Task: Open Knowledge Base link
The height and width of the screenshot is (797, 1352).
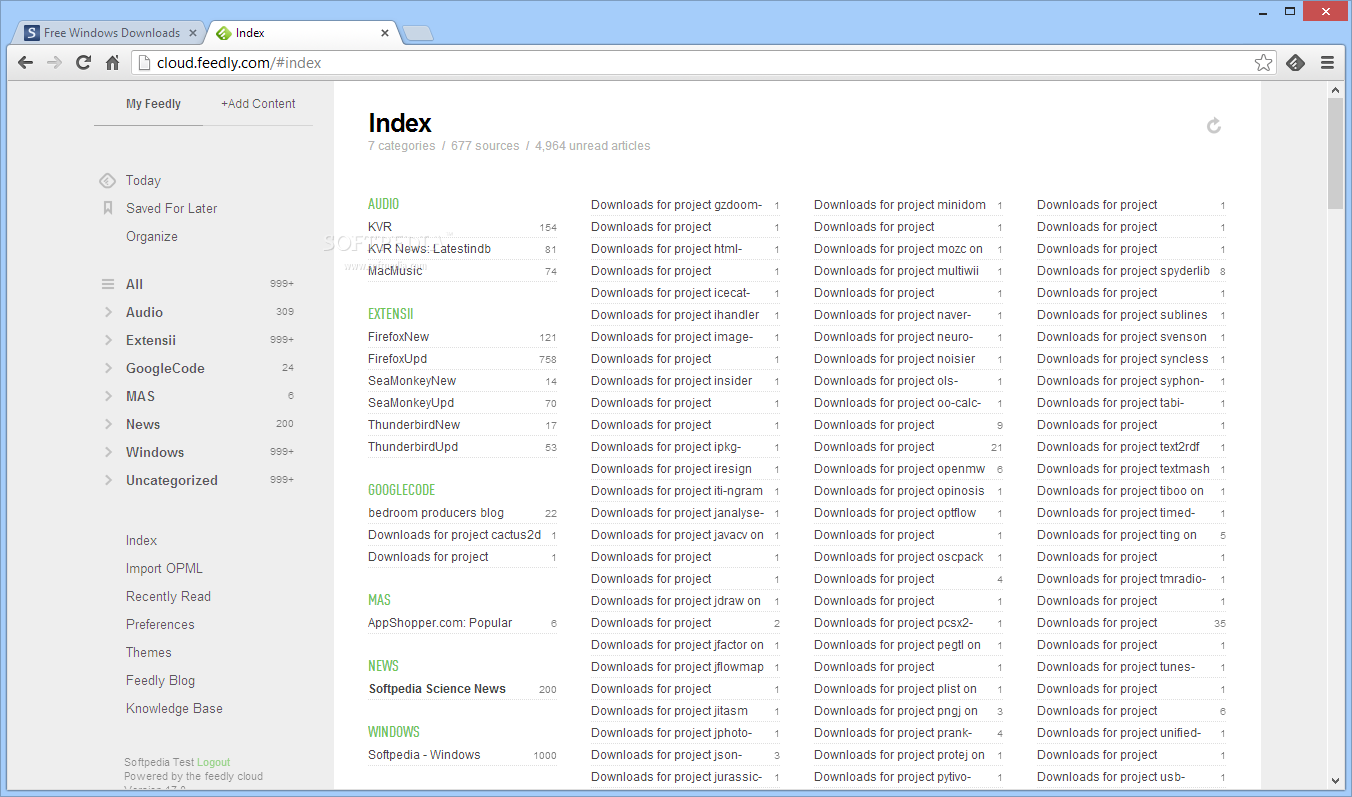Action: (174, 708)
